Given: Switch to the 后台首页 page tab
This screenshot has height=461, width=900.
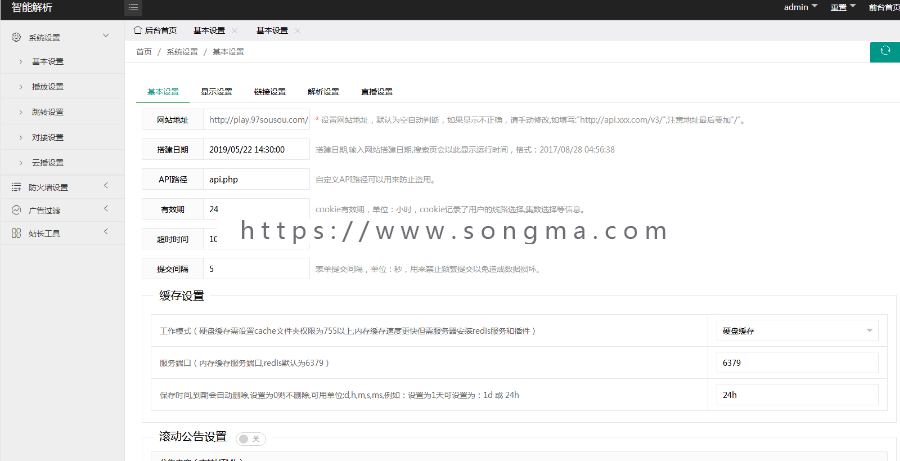Looking at the screenshot, I should pos(155,30).
